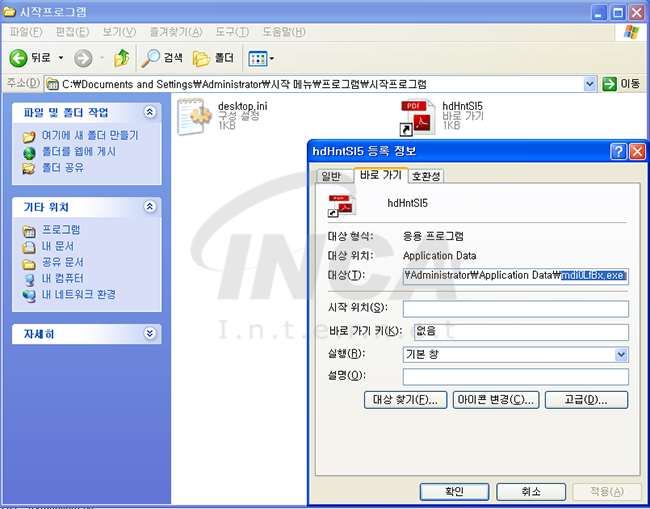Click the 설명(O) description field
This screenshot has height=509, width=650.
click(516, 377)
